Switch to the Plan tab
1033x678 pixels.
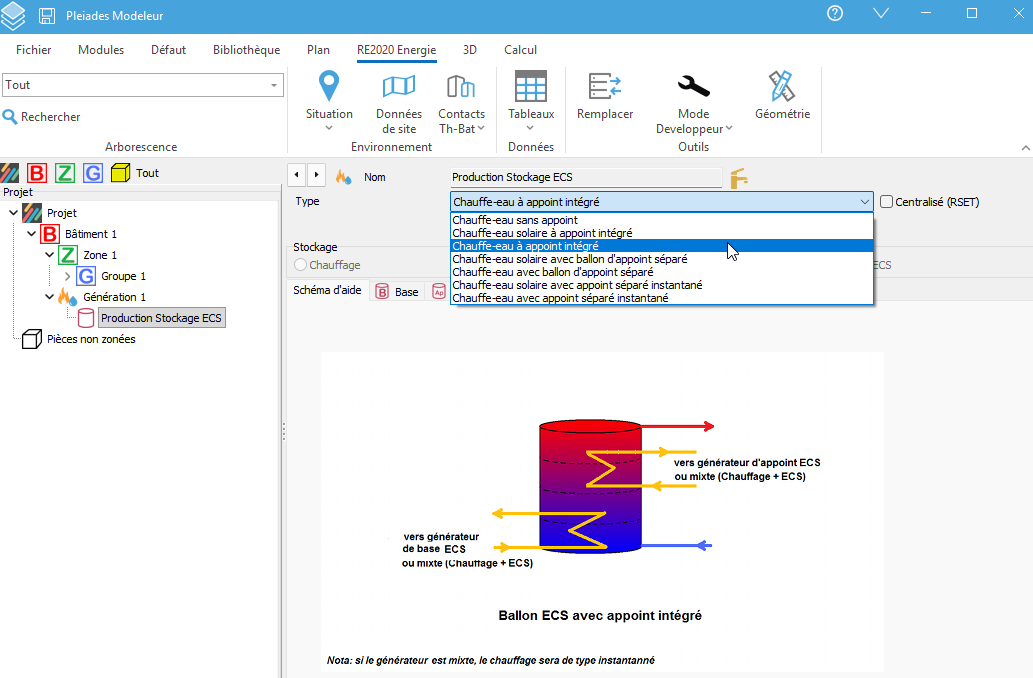point(318,50)
